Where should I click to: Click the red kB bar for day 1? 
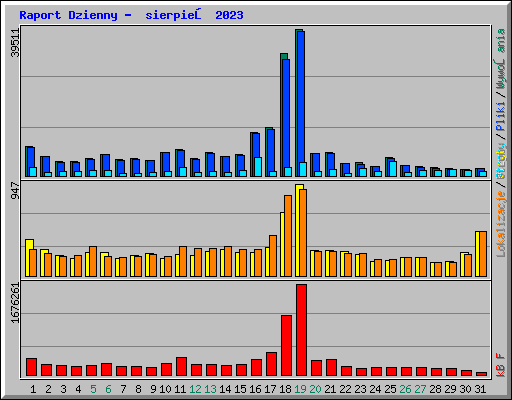(x=31, y=367)
